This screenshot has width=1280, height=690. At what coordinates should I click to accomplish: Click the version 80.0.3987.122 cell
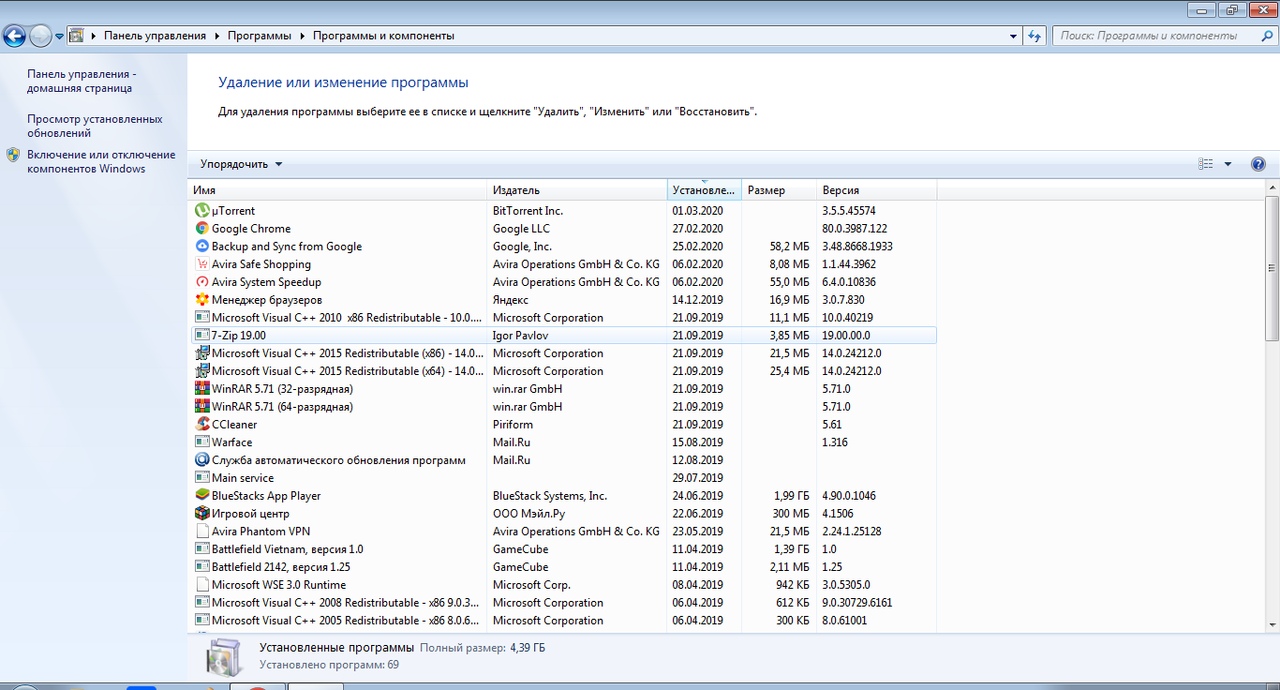(855, 229)
